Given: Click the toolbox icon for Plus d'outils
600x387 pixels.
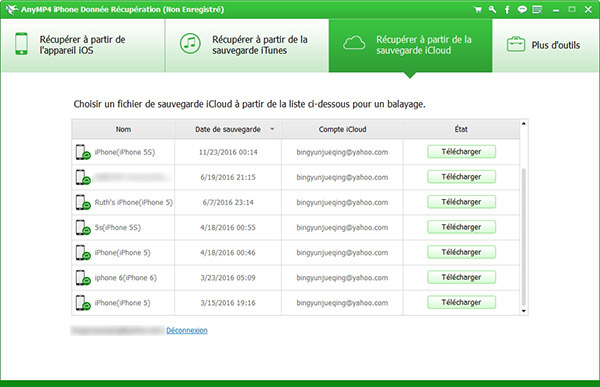Looking at the screenshot, I should tap(516, 44).
